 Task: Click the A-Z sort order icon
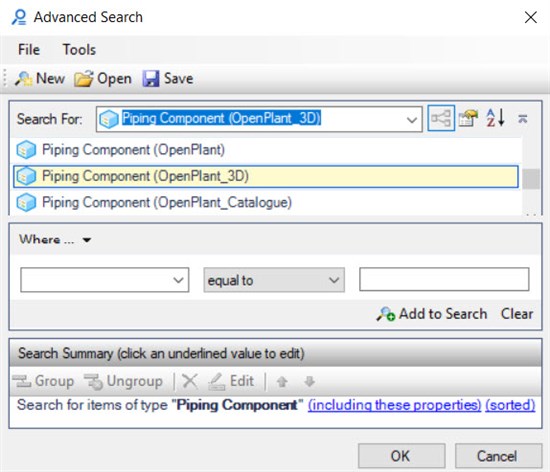495,118
